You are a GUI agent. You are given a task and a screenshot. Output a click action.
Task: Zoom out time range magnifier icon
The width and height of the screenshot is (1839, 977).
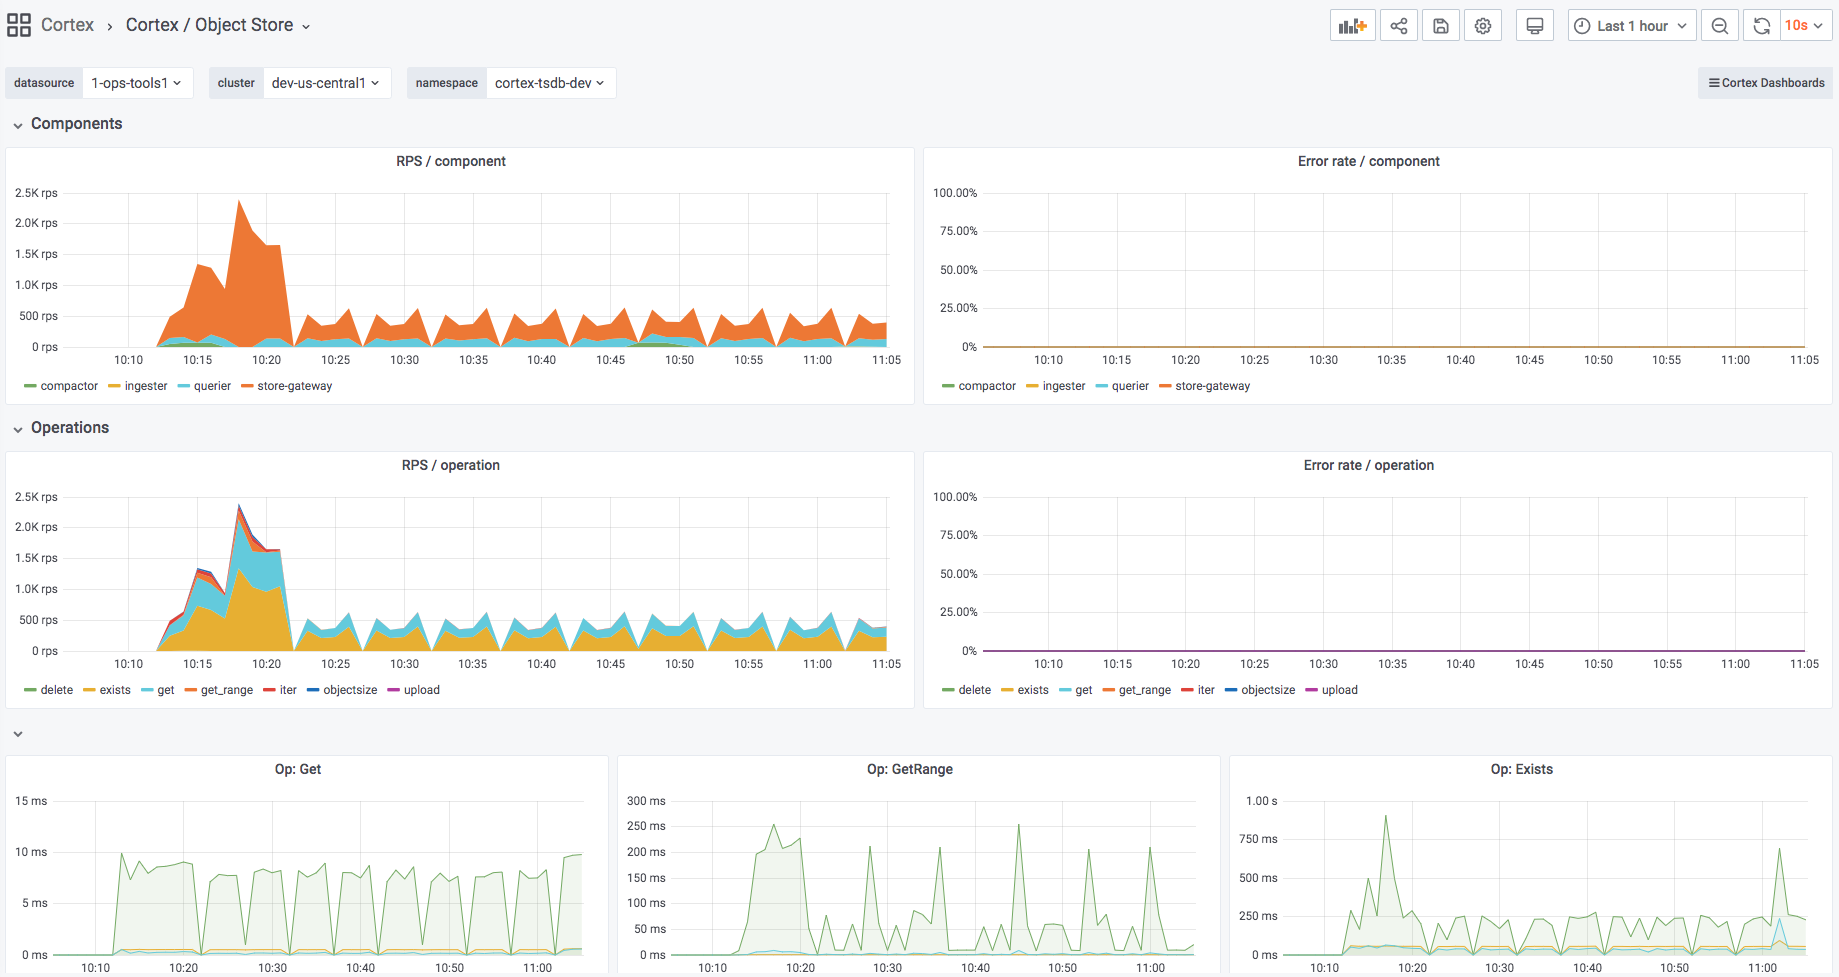(1720, 26)
